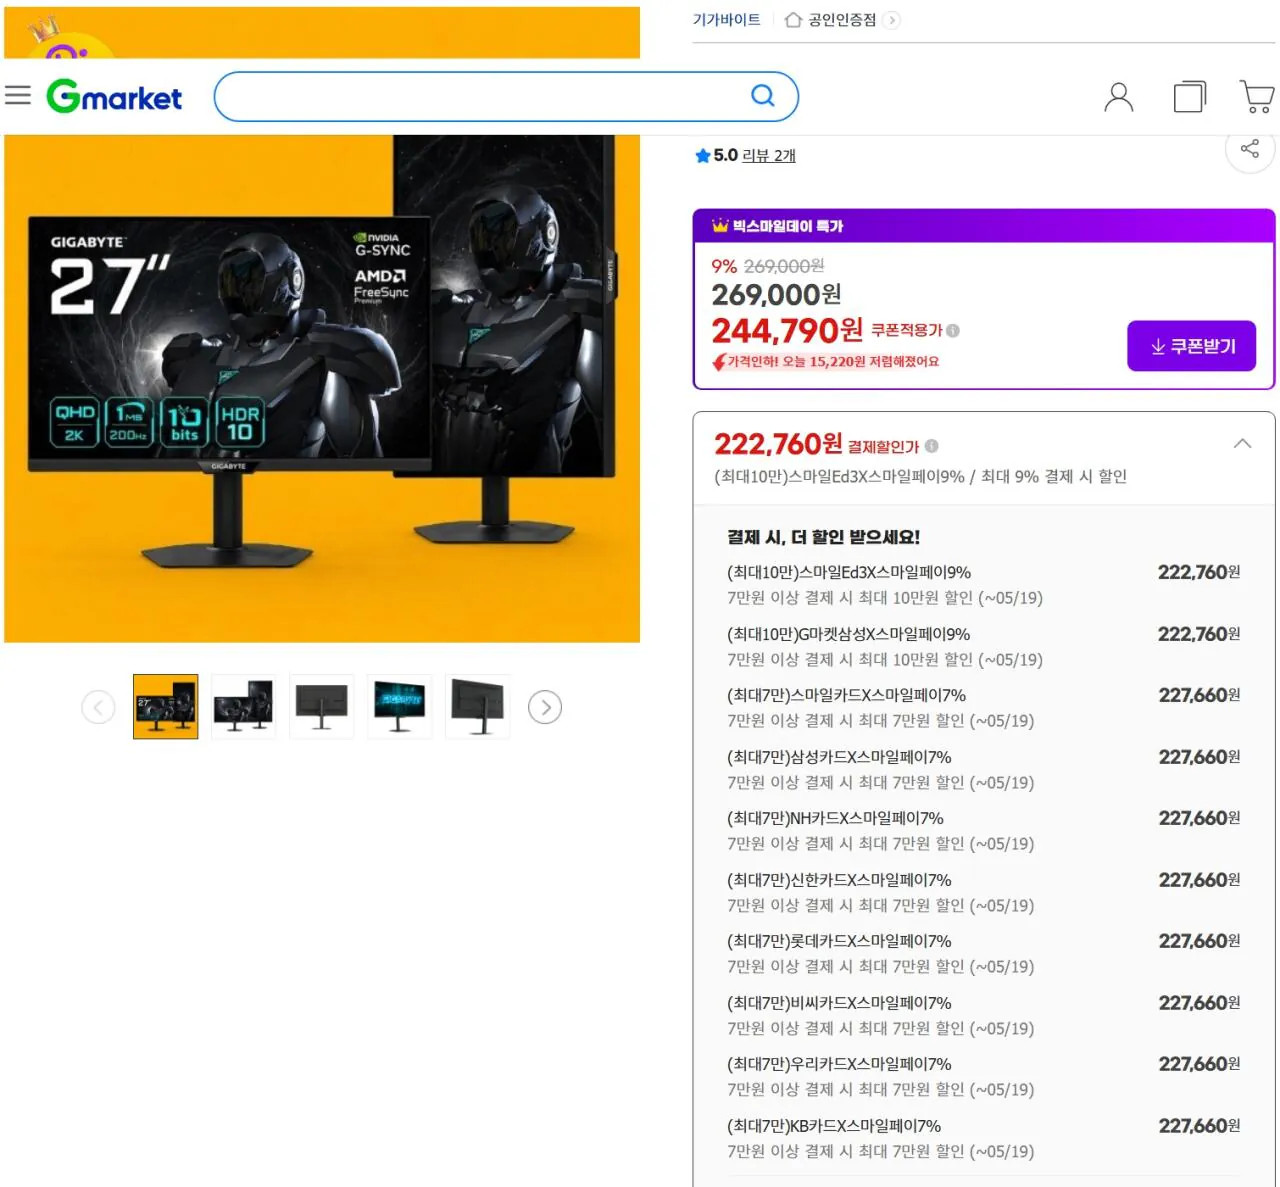This screenshot has width=1280, height=1187.
Task: Click the Gmarket logo
Action: pos(114,97)
